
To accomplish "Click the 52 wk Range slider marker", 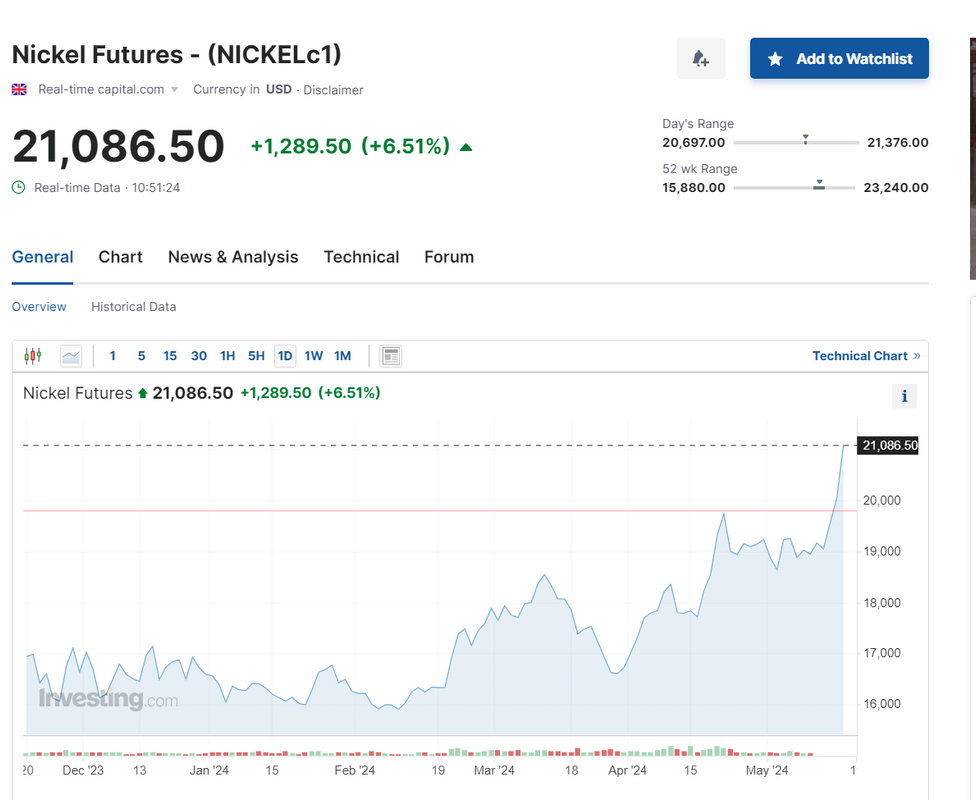I will tap(819, 184).
